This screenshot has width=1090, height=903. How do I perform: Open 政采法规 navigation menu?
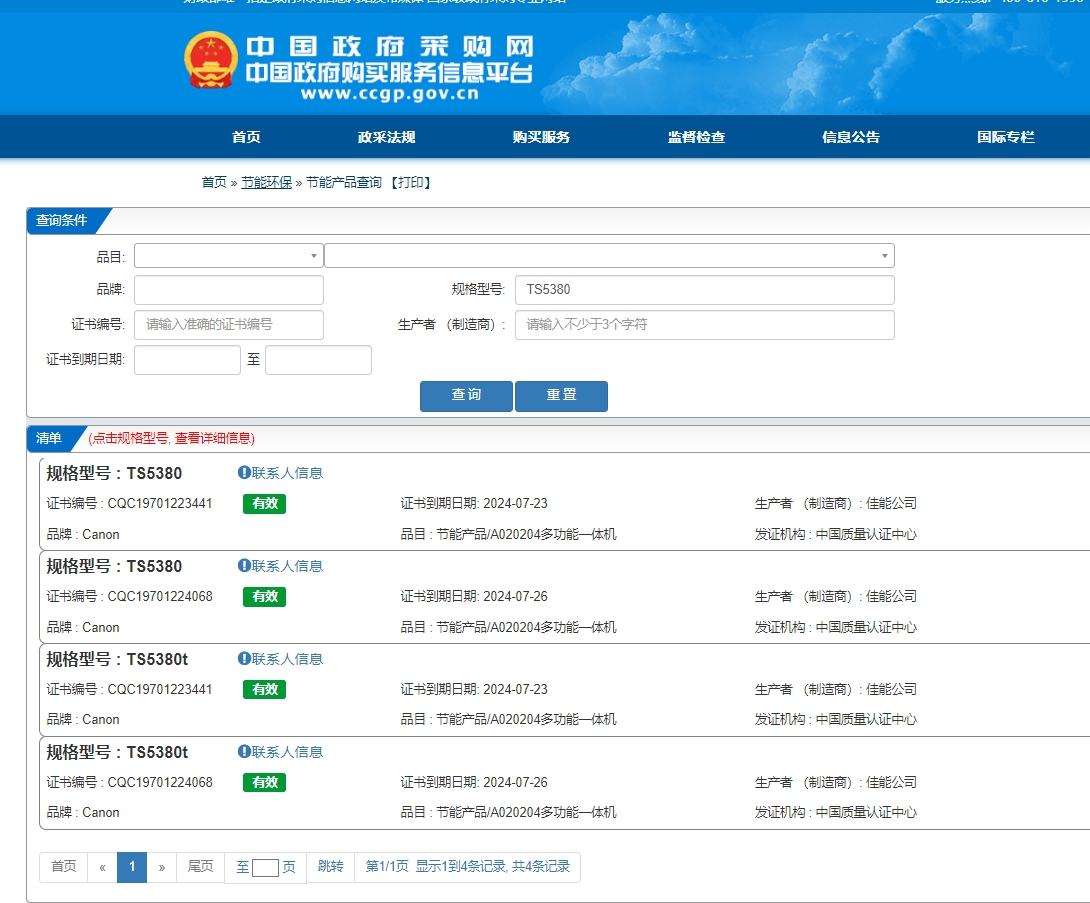(387, 137)
